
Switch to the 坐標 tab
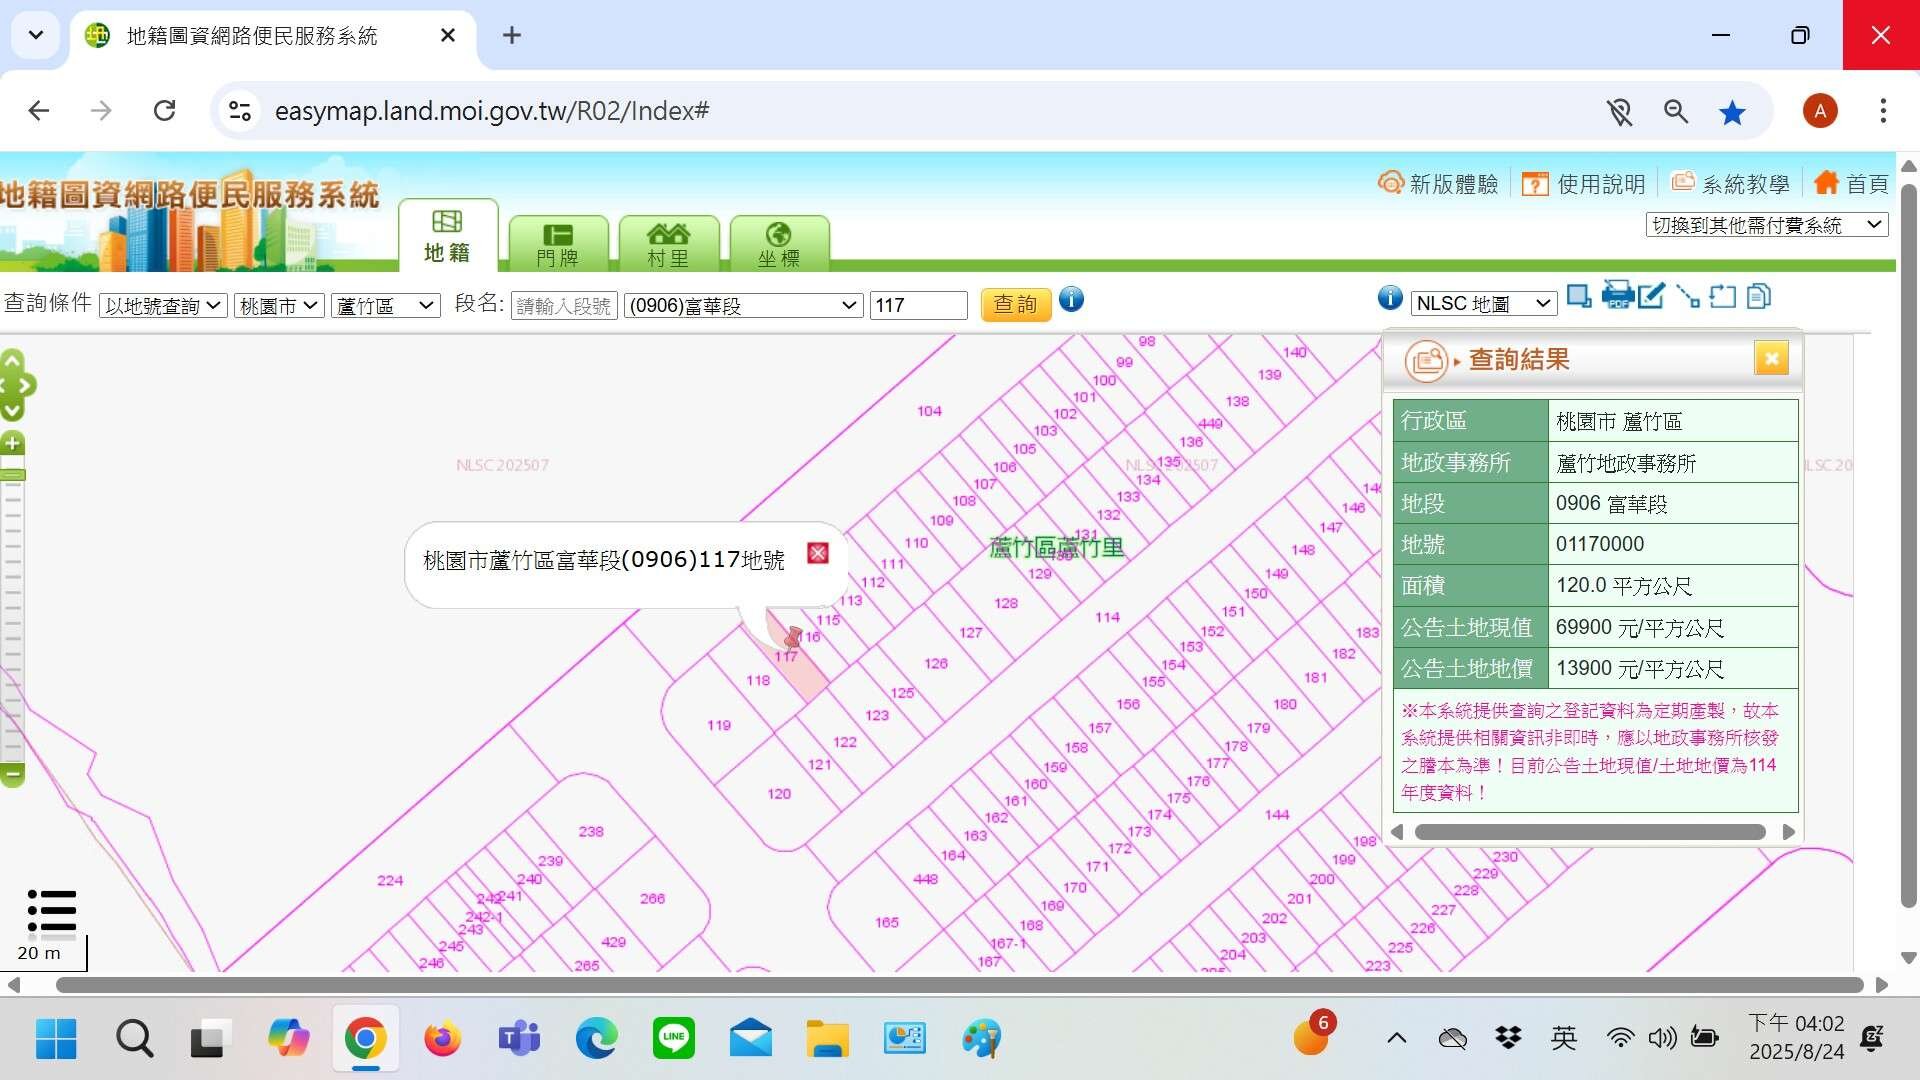pos(778,244)
